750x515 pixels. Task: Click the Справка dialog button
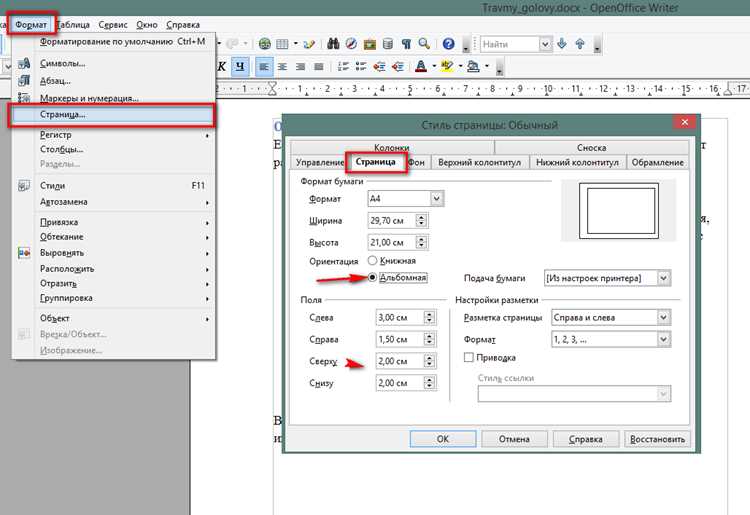click(585, 438)
